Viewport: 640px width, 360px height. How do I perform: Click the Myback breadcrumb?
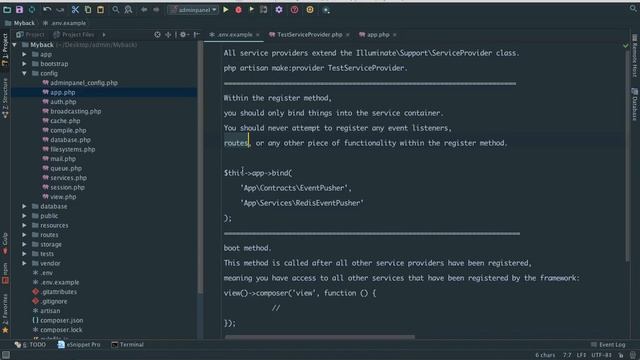[x=20, y=23]
